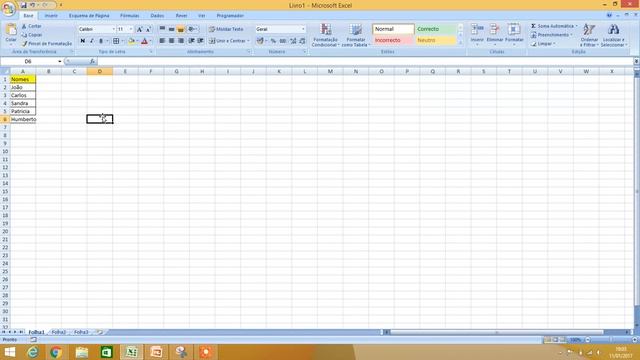The height and width of the screenshot is (360, 640).
Task: Increase indent in alignment group
Action: (200, 41)
